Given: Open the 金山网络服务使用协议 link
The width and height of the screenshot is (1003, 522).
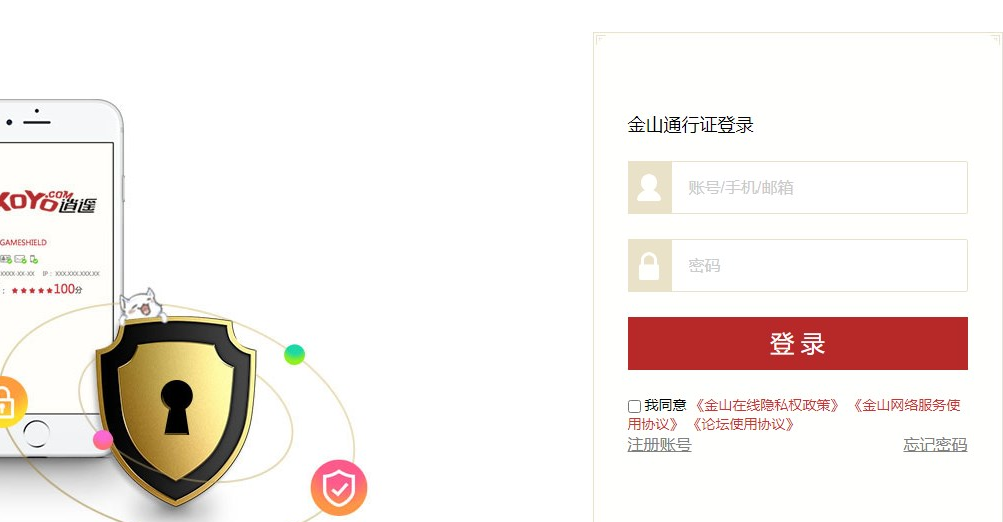Looking at the screenshot, I should click(794, 415).
